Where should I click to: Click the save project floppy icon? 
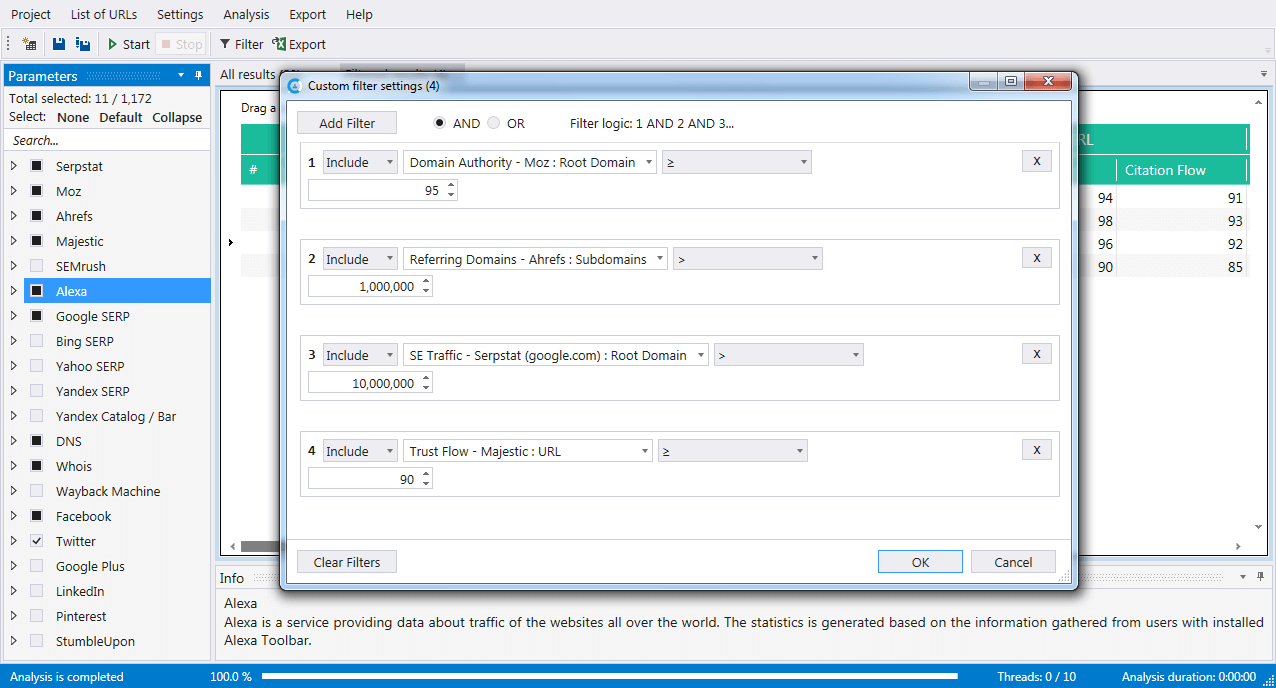(x=59, y=44)
